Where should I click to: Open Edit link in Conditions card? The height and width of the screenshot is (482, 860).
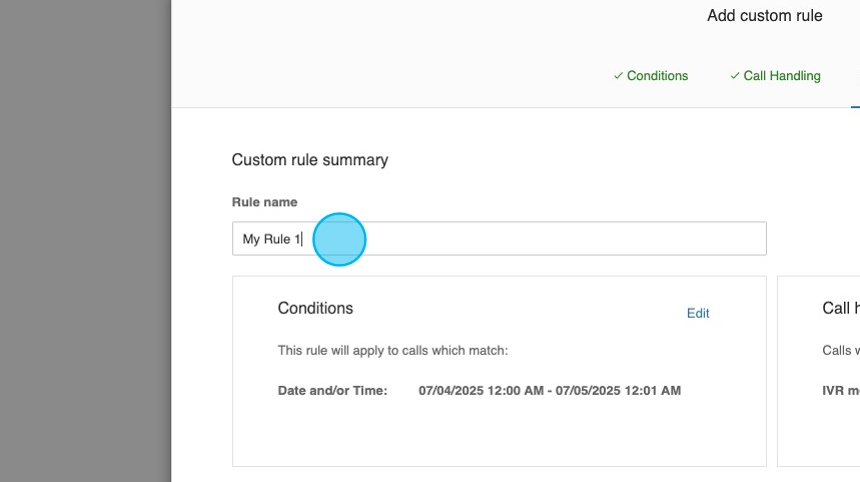[697, 313]
